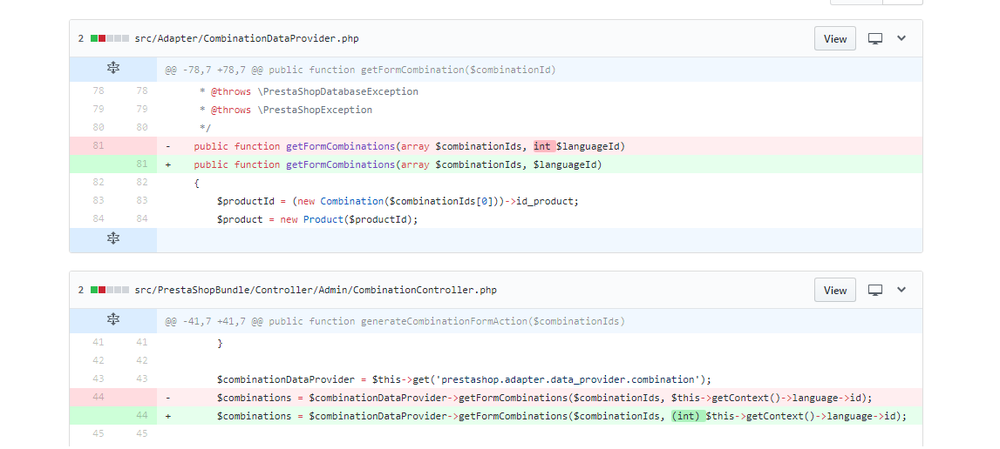This screenshot has height=449, width=1000.
Task: Open View for CombinationController.php
Action: click(835, 290)
